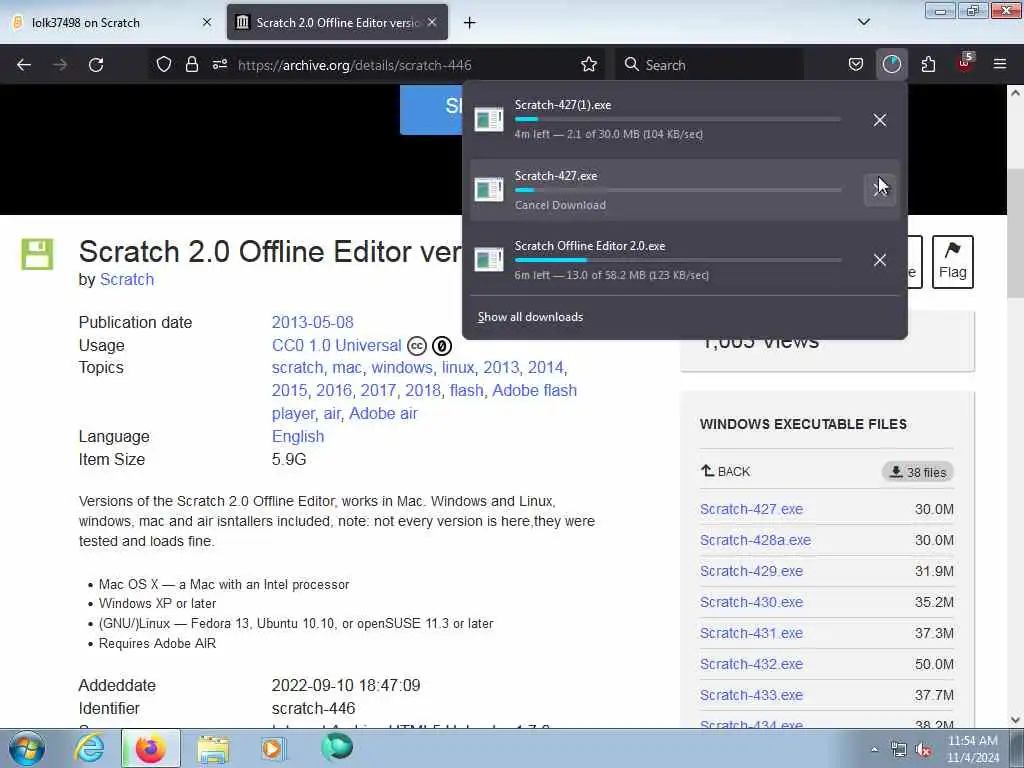
Task: Open publication date 2013-05-08 link
Action: click(312, 323)
